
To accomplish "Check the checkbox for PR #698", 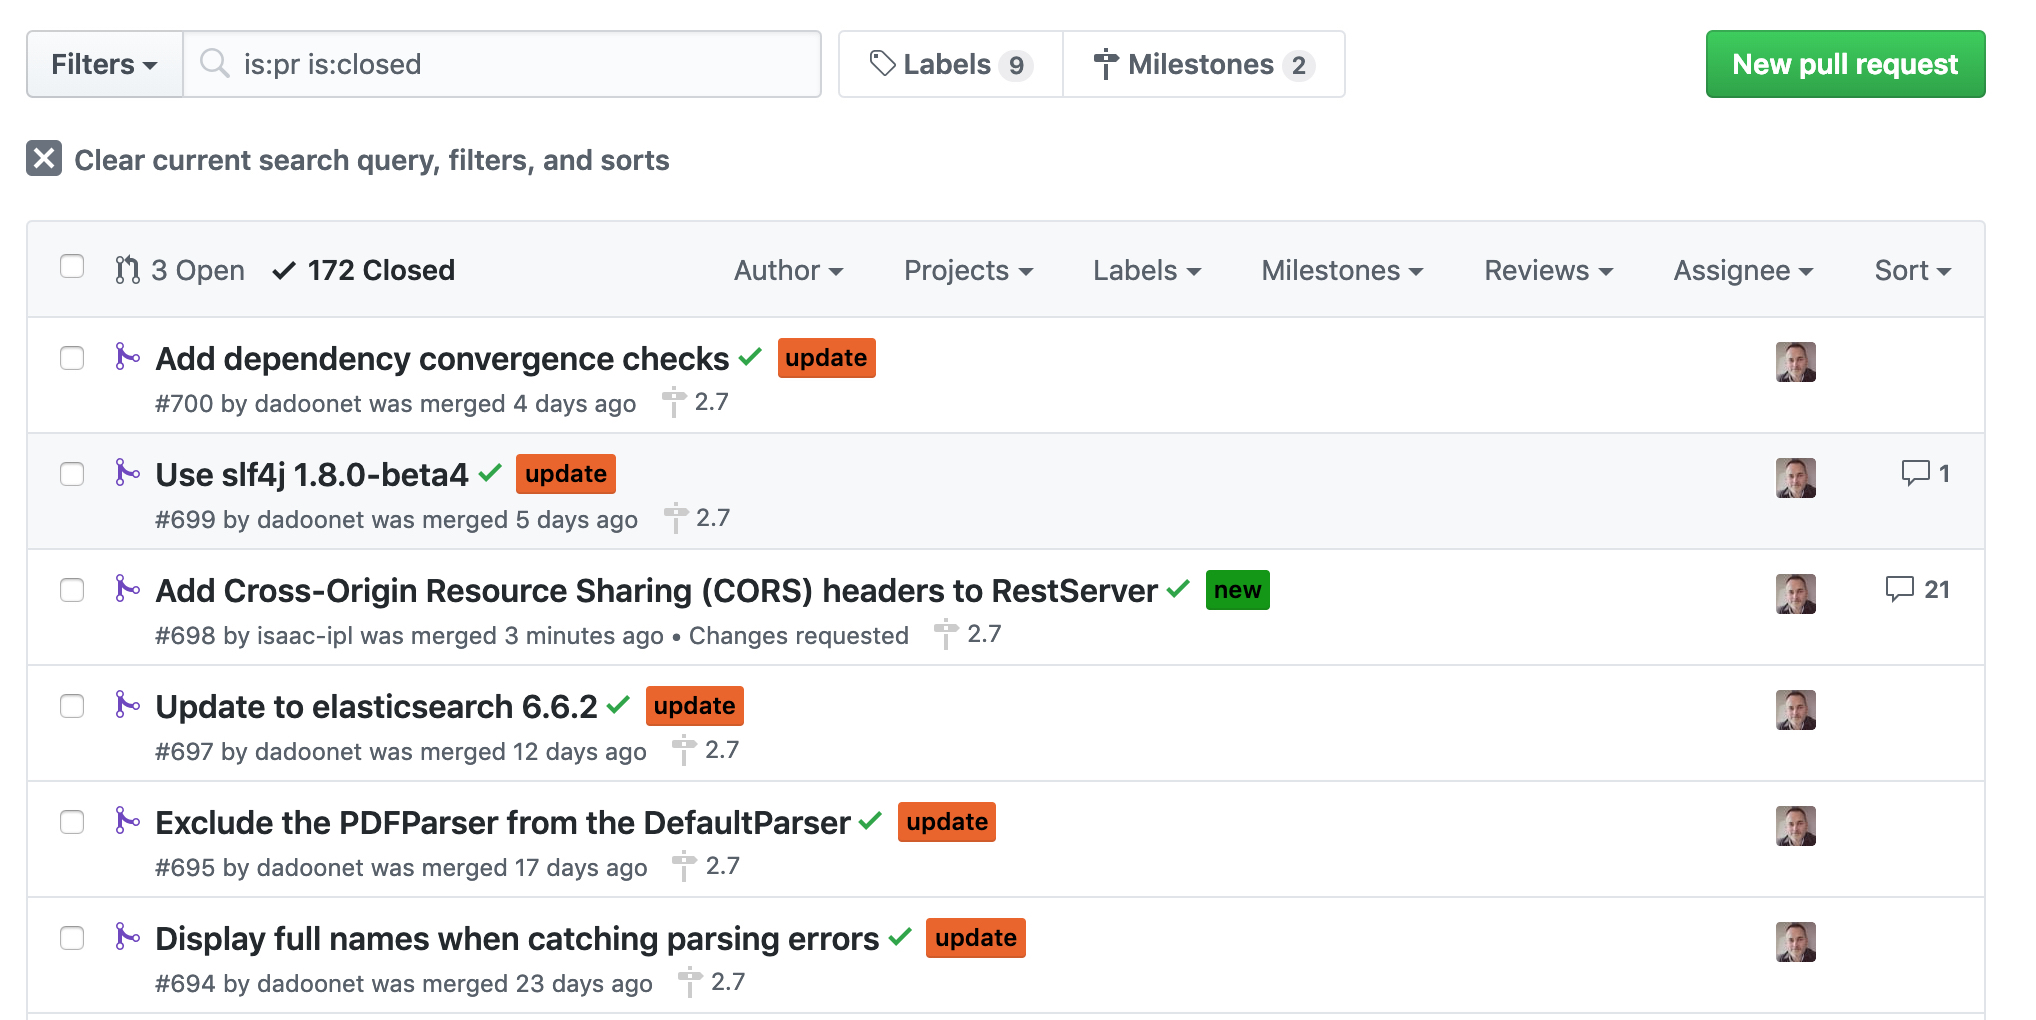I will pos(72,590).
